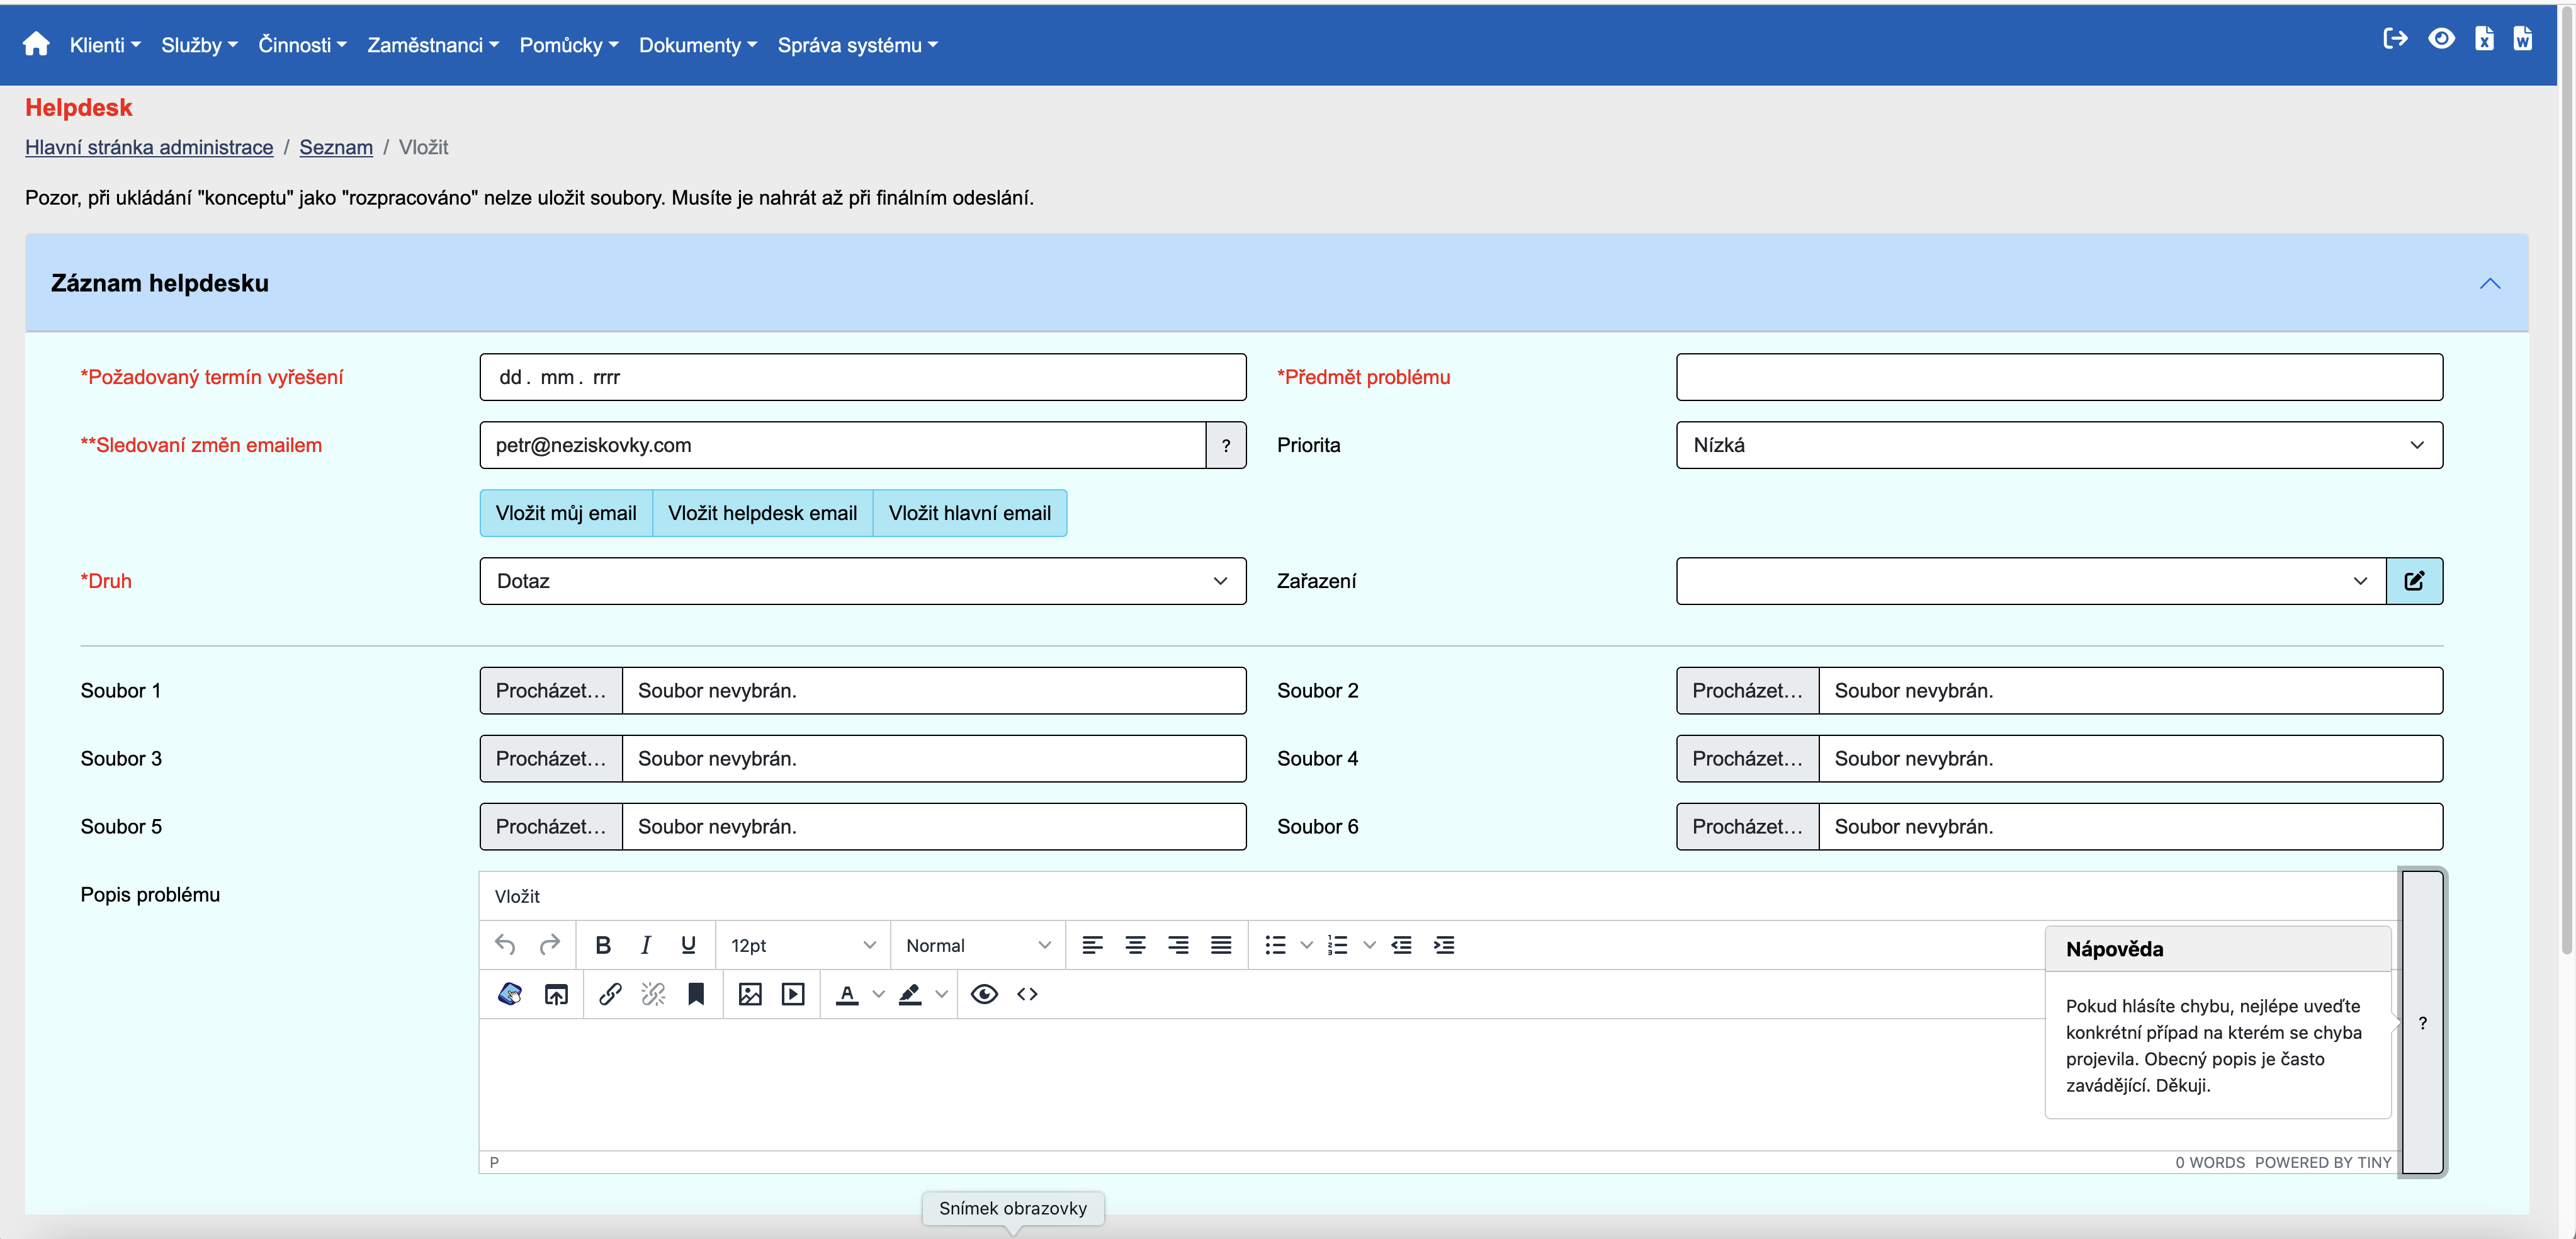Click the logout icon in header
2576x1239 pixels.
pyautogui.click(x=2395, y=39)
